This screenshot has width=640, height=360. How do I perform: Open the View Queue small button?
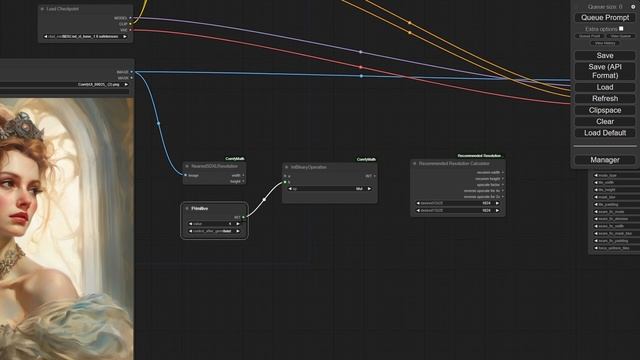[621, 36]
